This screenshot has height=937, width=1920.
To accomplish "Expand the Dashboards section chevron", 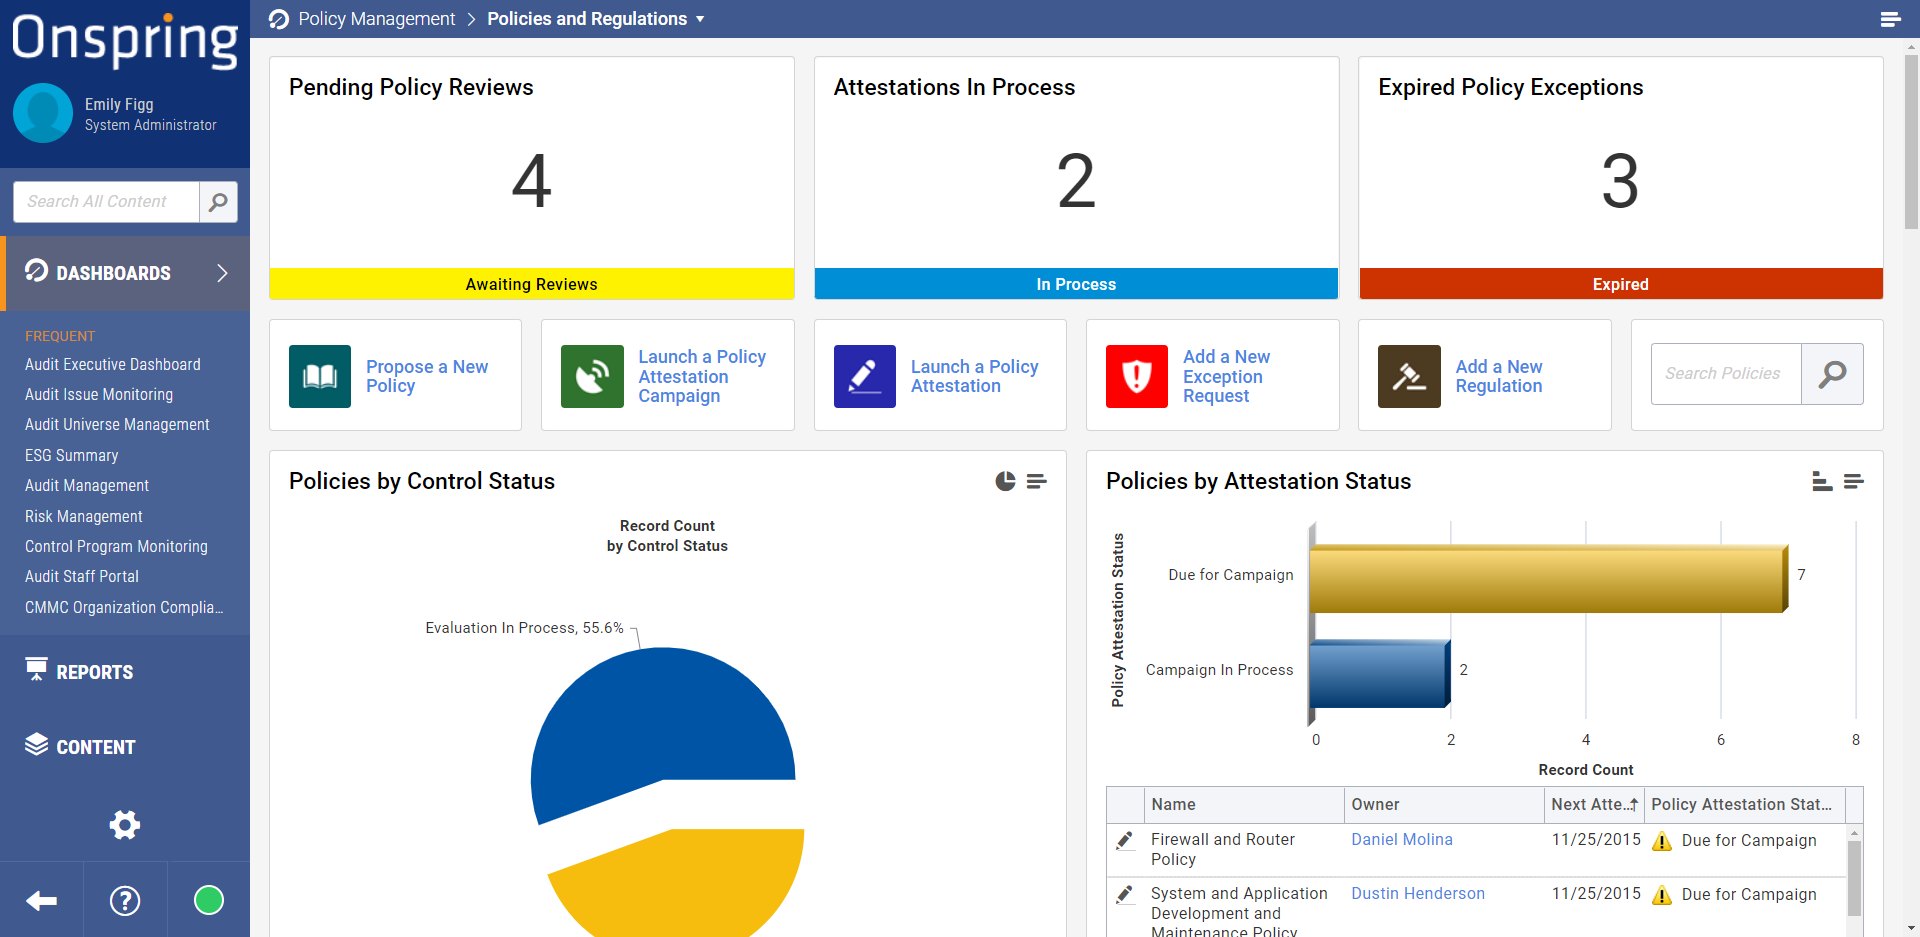I will [x=223, y=272].
